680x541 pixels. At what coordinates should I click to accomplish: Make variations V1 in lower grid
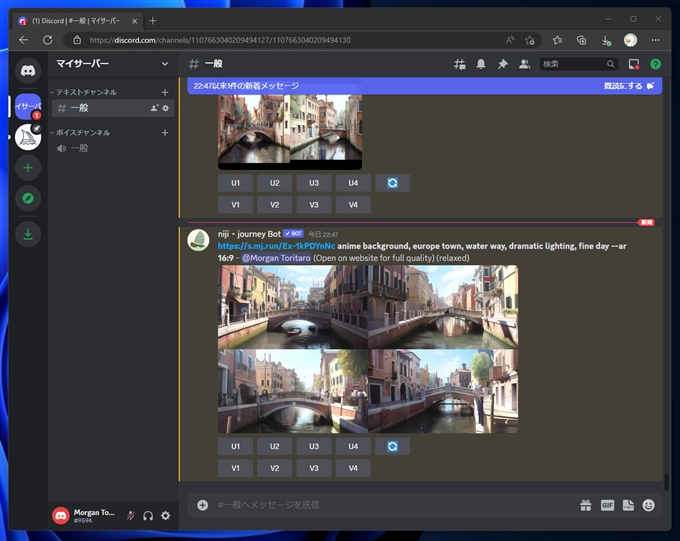tap(235, 469)
